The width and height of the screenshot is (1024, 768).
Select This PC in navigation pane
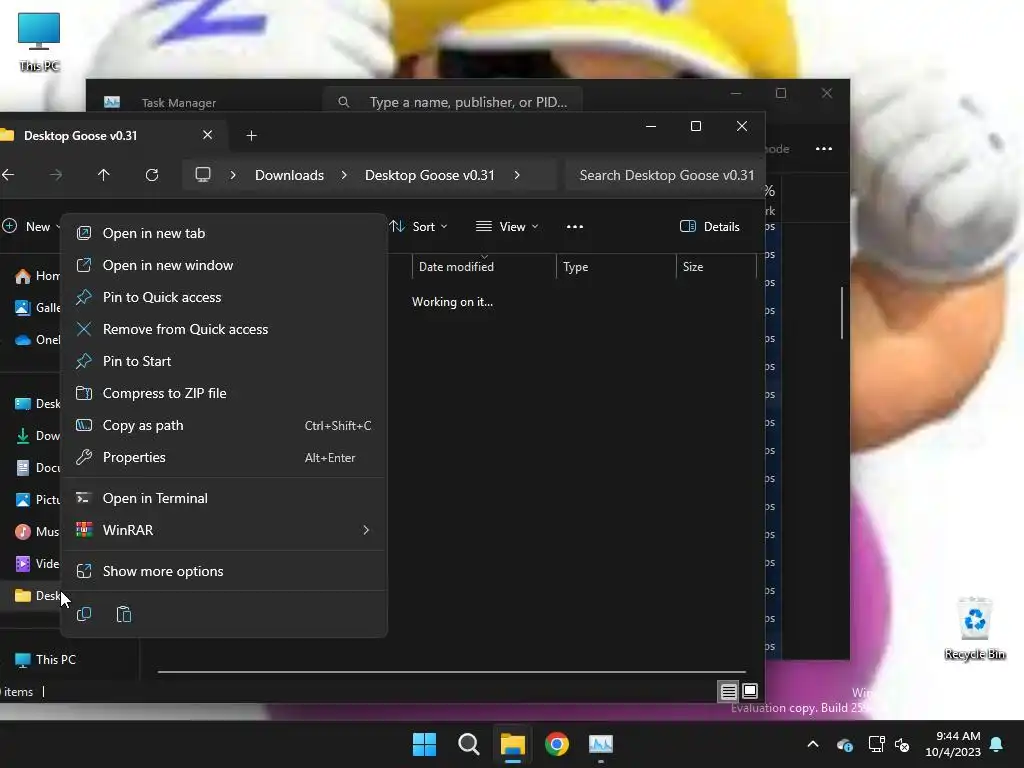coord(44,660)
